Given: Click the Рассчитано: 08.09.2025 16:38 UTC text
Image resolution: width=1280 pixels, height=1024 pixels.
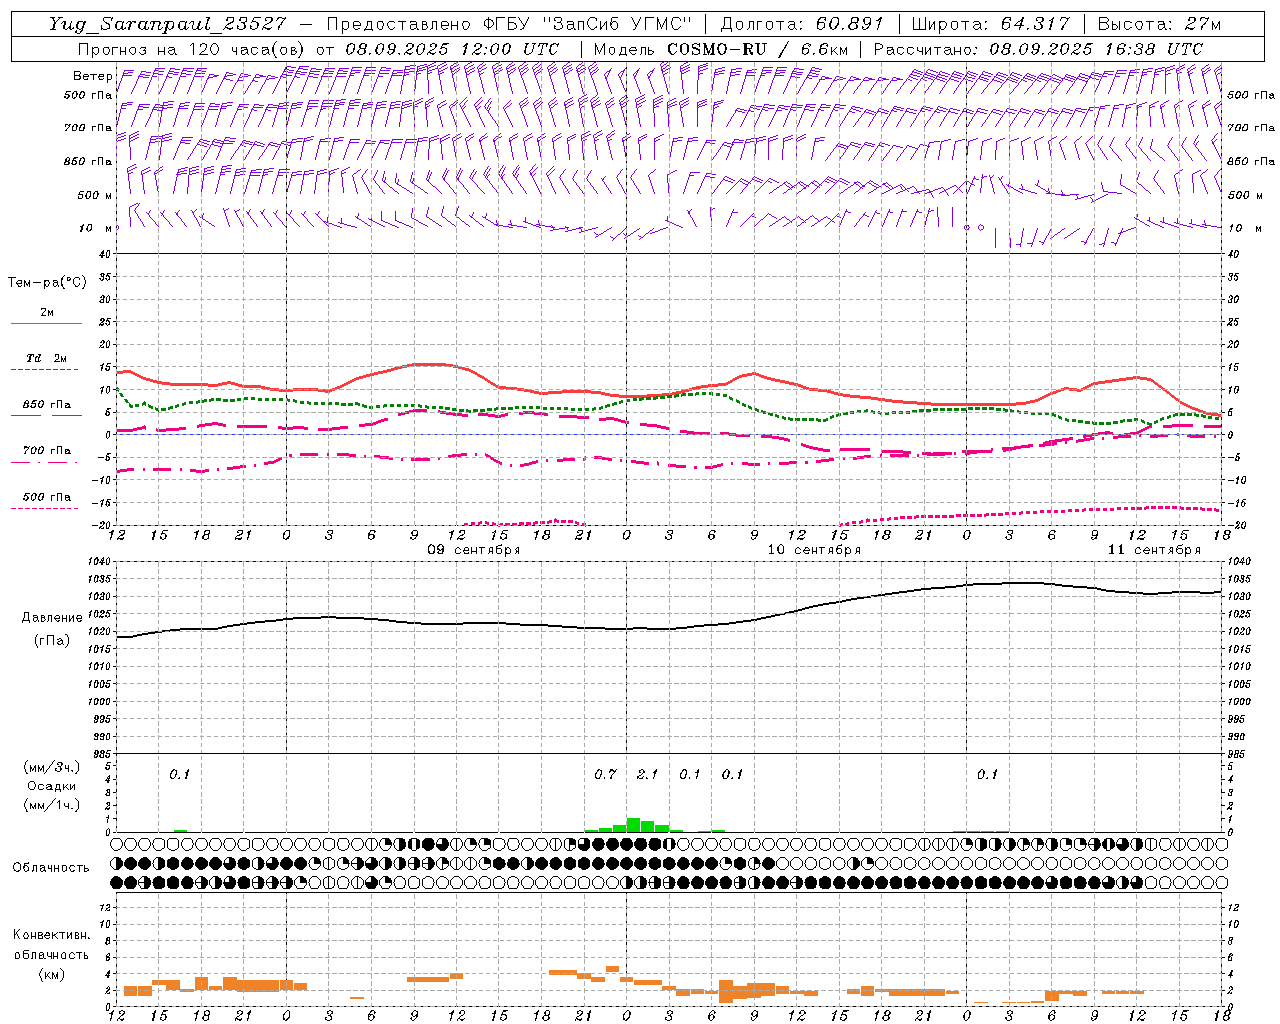Looking at the screenshot, I should click(x=1038, y=49).
